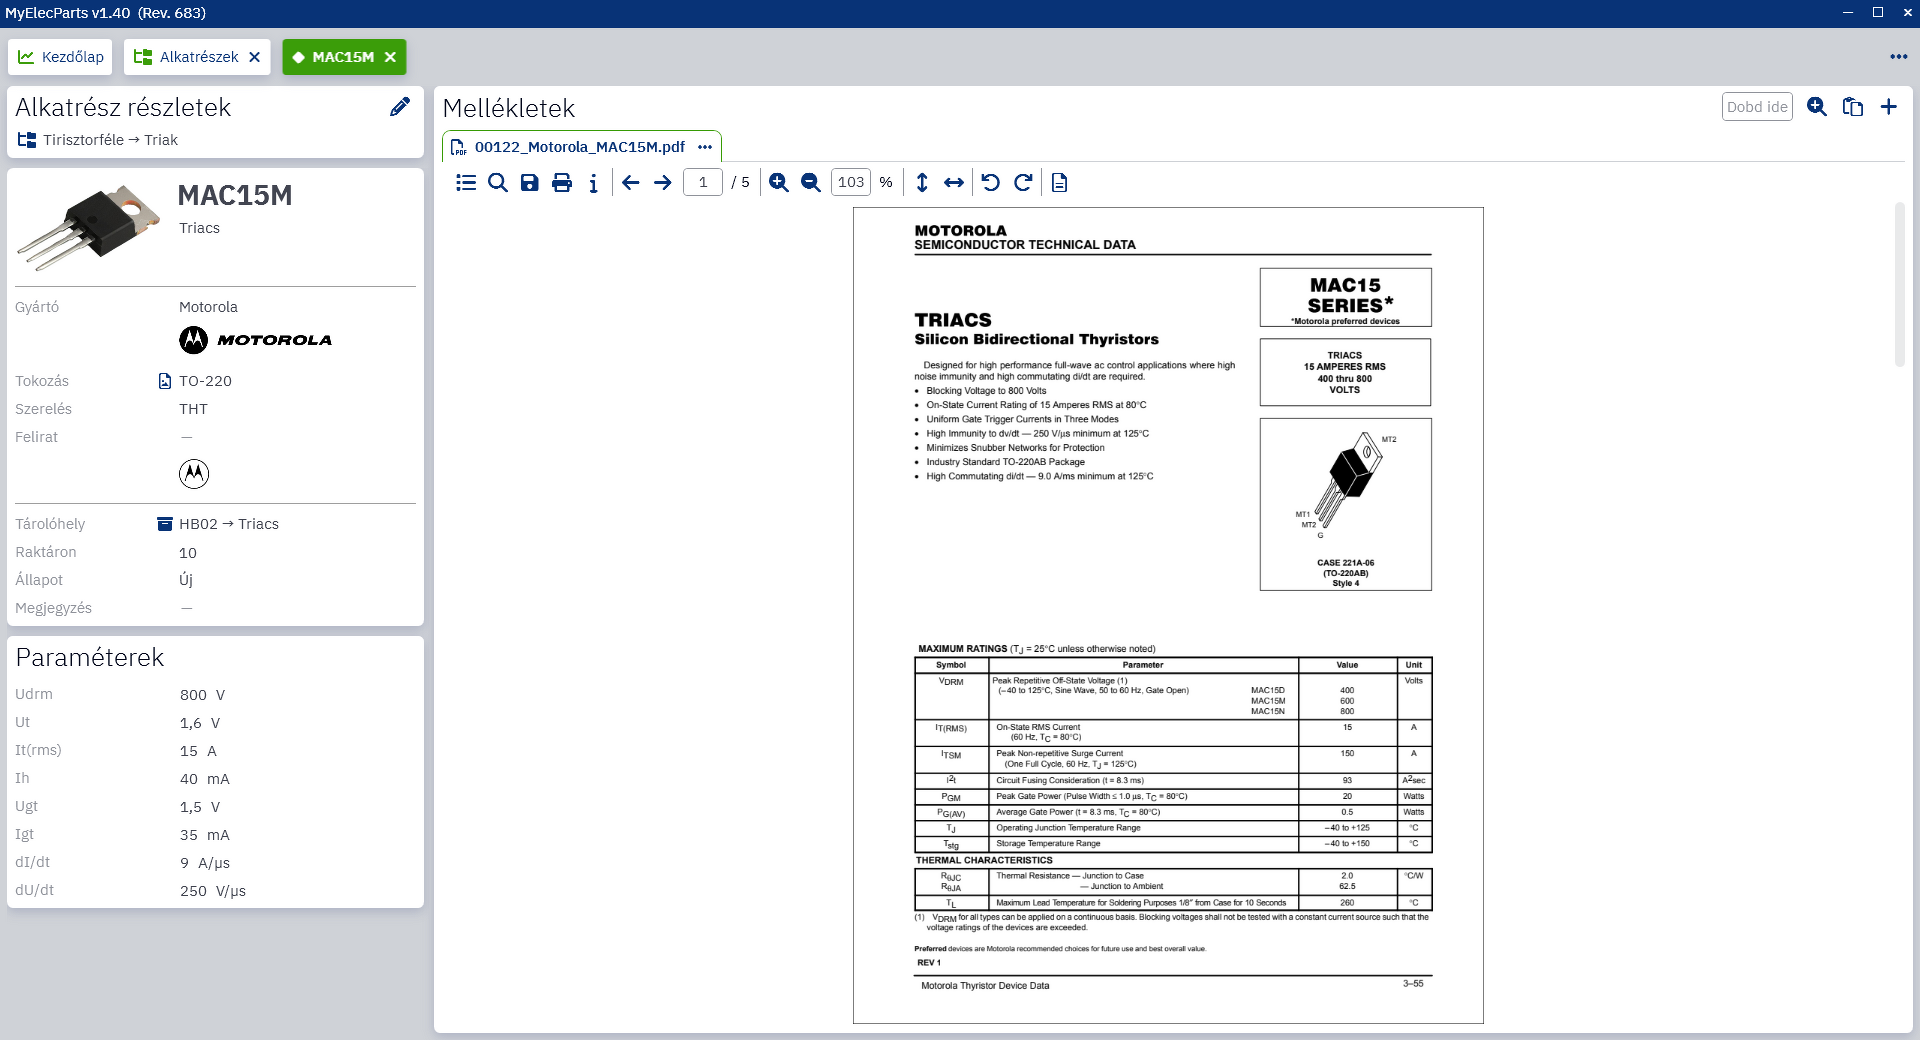Image resolution: width=1920 pixels, height=1040 pixels.
Task: Click the round Motorola marking symbol
Action: [194, 474]
